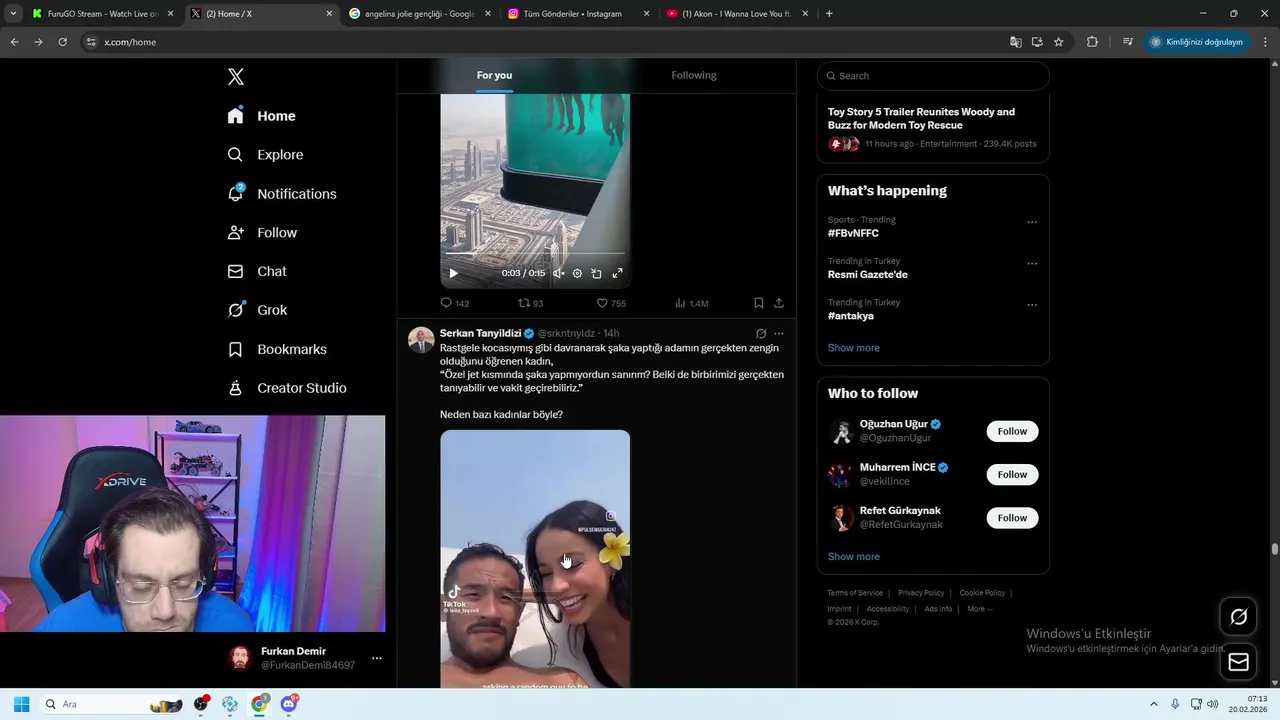Image resolution: width=1280 pixels, height=720 pixels.
Task: Open the Follow page in sidebar
Action: [x=263, y=233]
